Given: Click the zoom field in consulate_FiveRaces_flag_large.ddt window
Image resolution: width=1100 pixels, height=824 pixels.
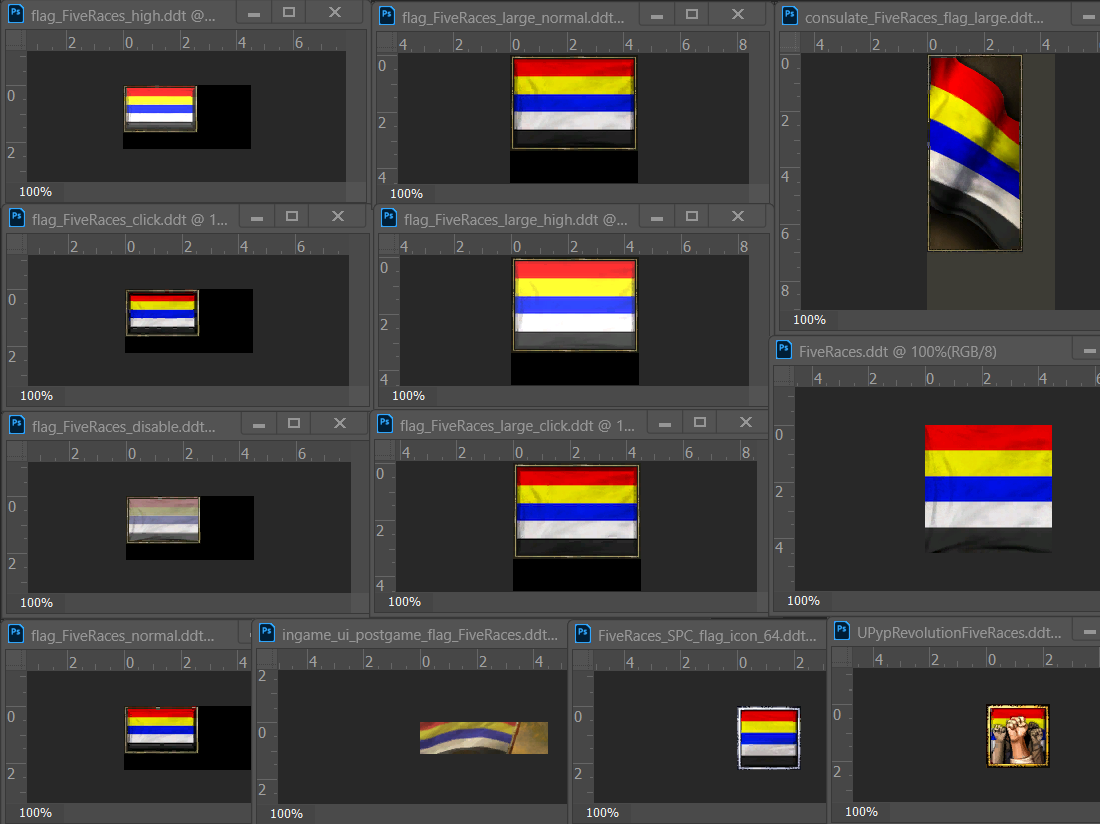Looking at the screenshot, I should click(x=809, y=320).
